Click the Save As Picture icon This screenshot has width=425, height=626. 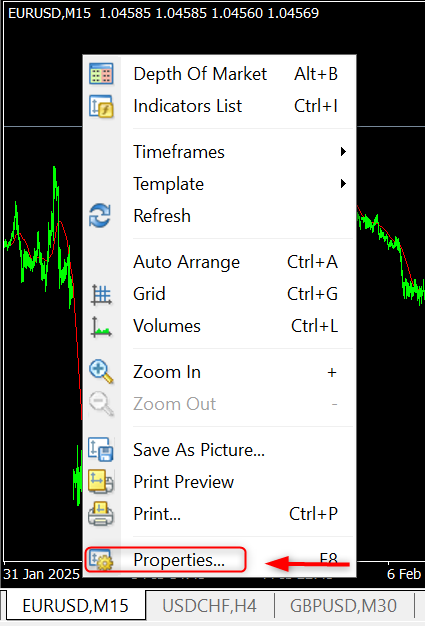point(101,450)
